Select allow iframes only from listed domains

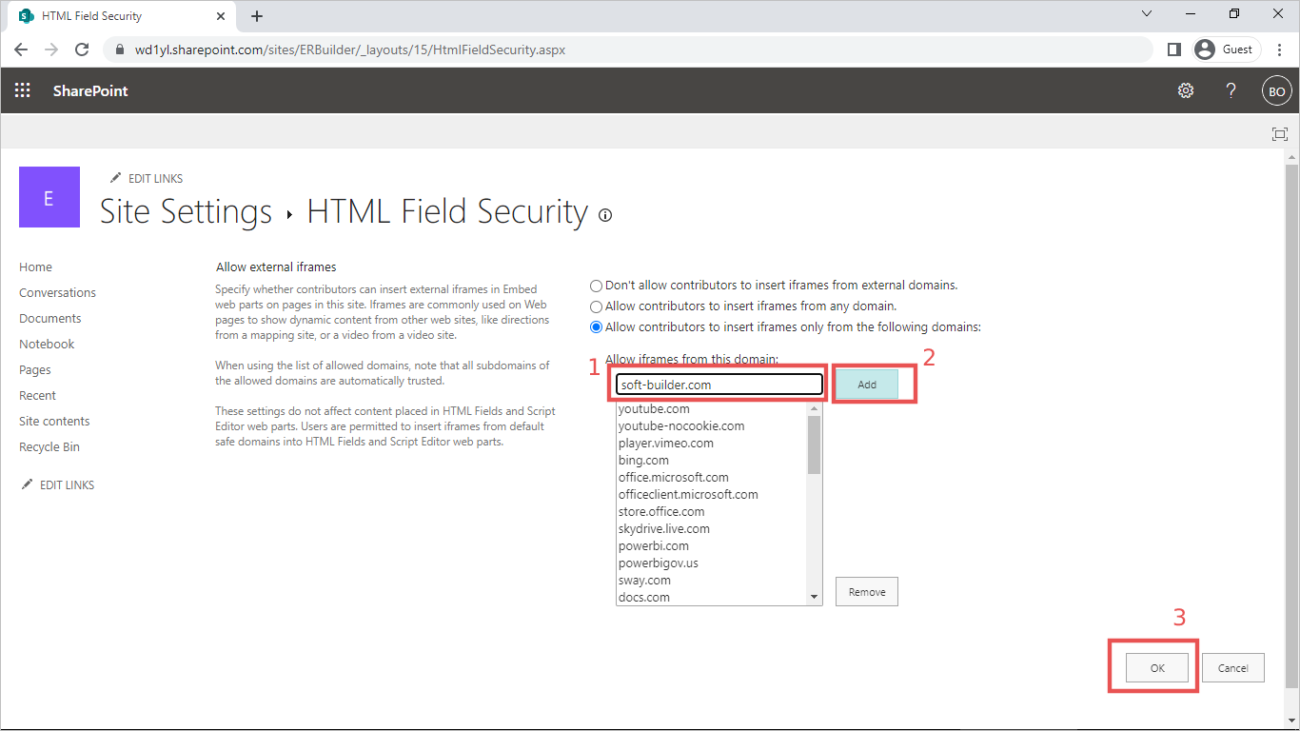coord(596,327)
